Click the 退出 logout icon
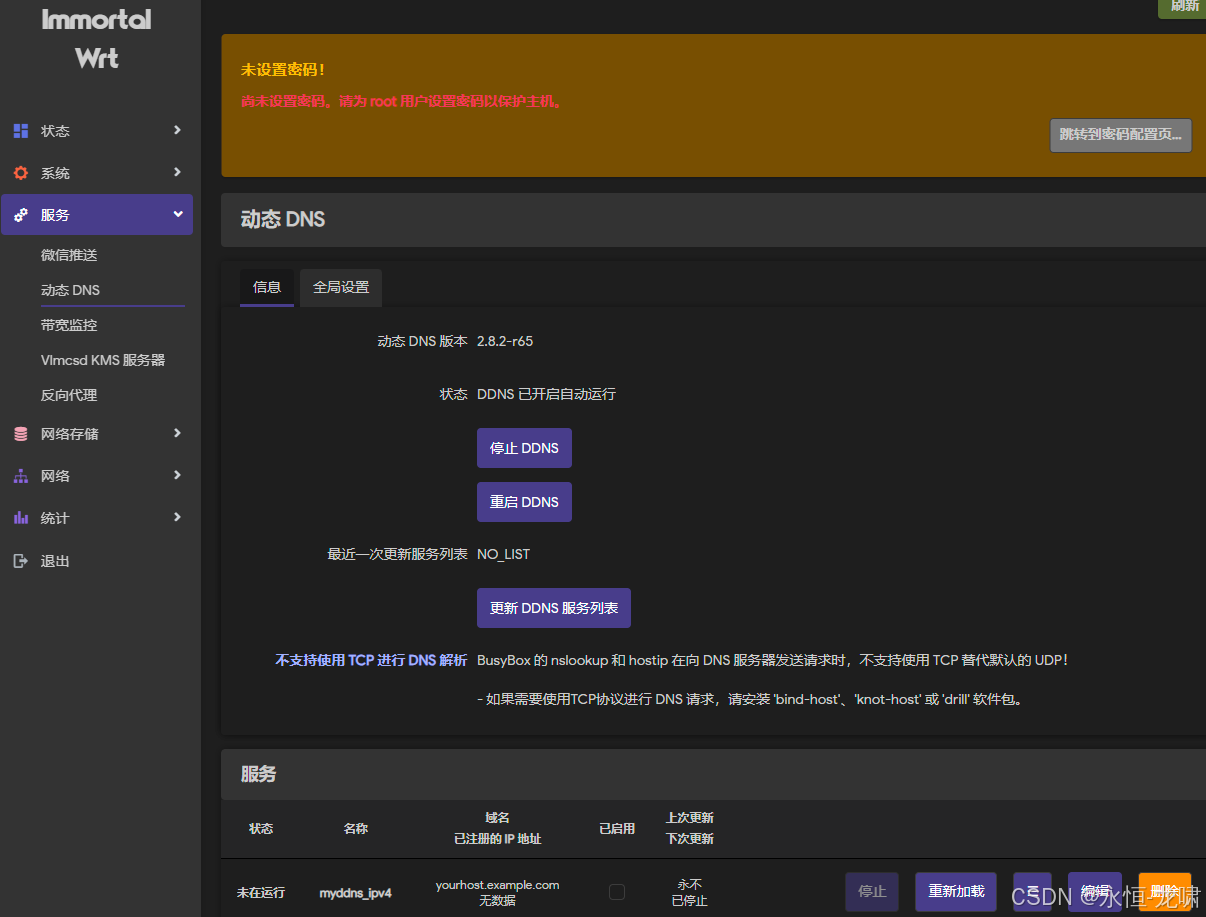The image size is (1206, 917). point(21,561)
